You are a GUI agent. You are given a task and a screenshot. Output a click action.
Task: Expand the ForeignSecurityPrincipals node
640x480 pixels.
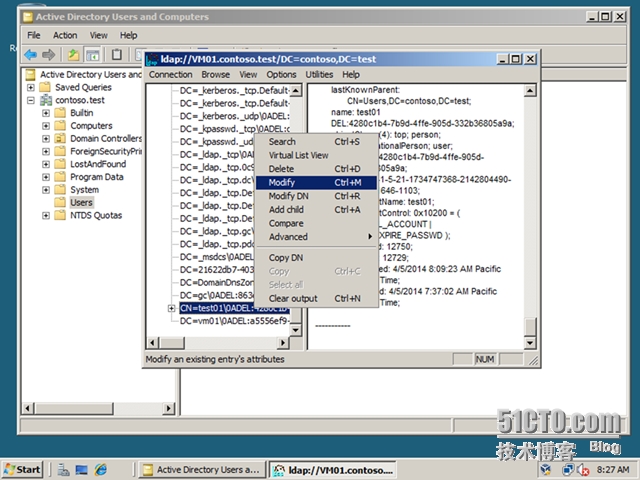46,151
